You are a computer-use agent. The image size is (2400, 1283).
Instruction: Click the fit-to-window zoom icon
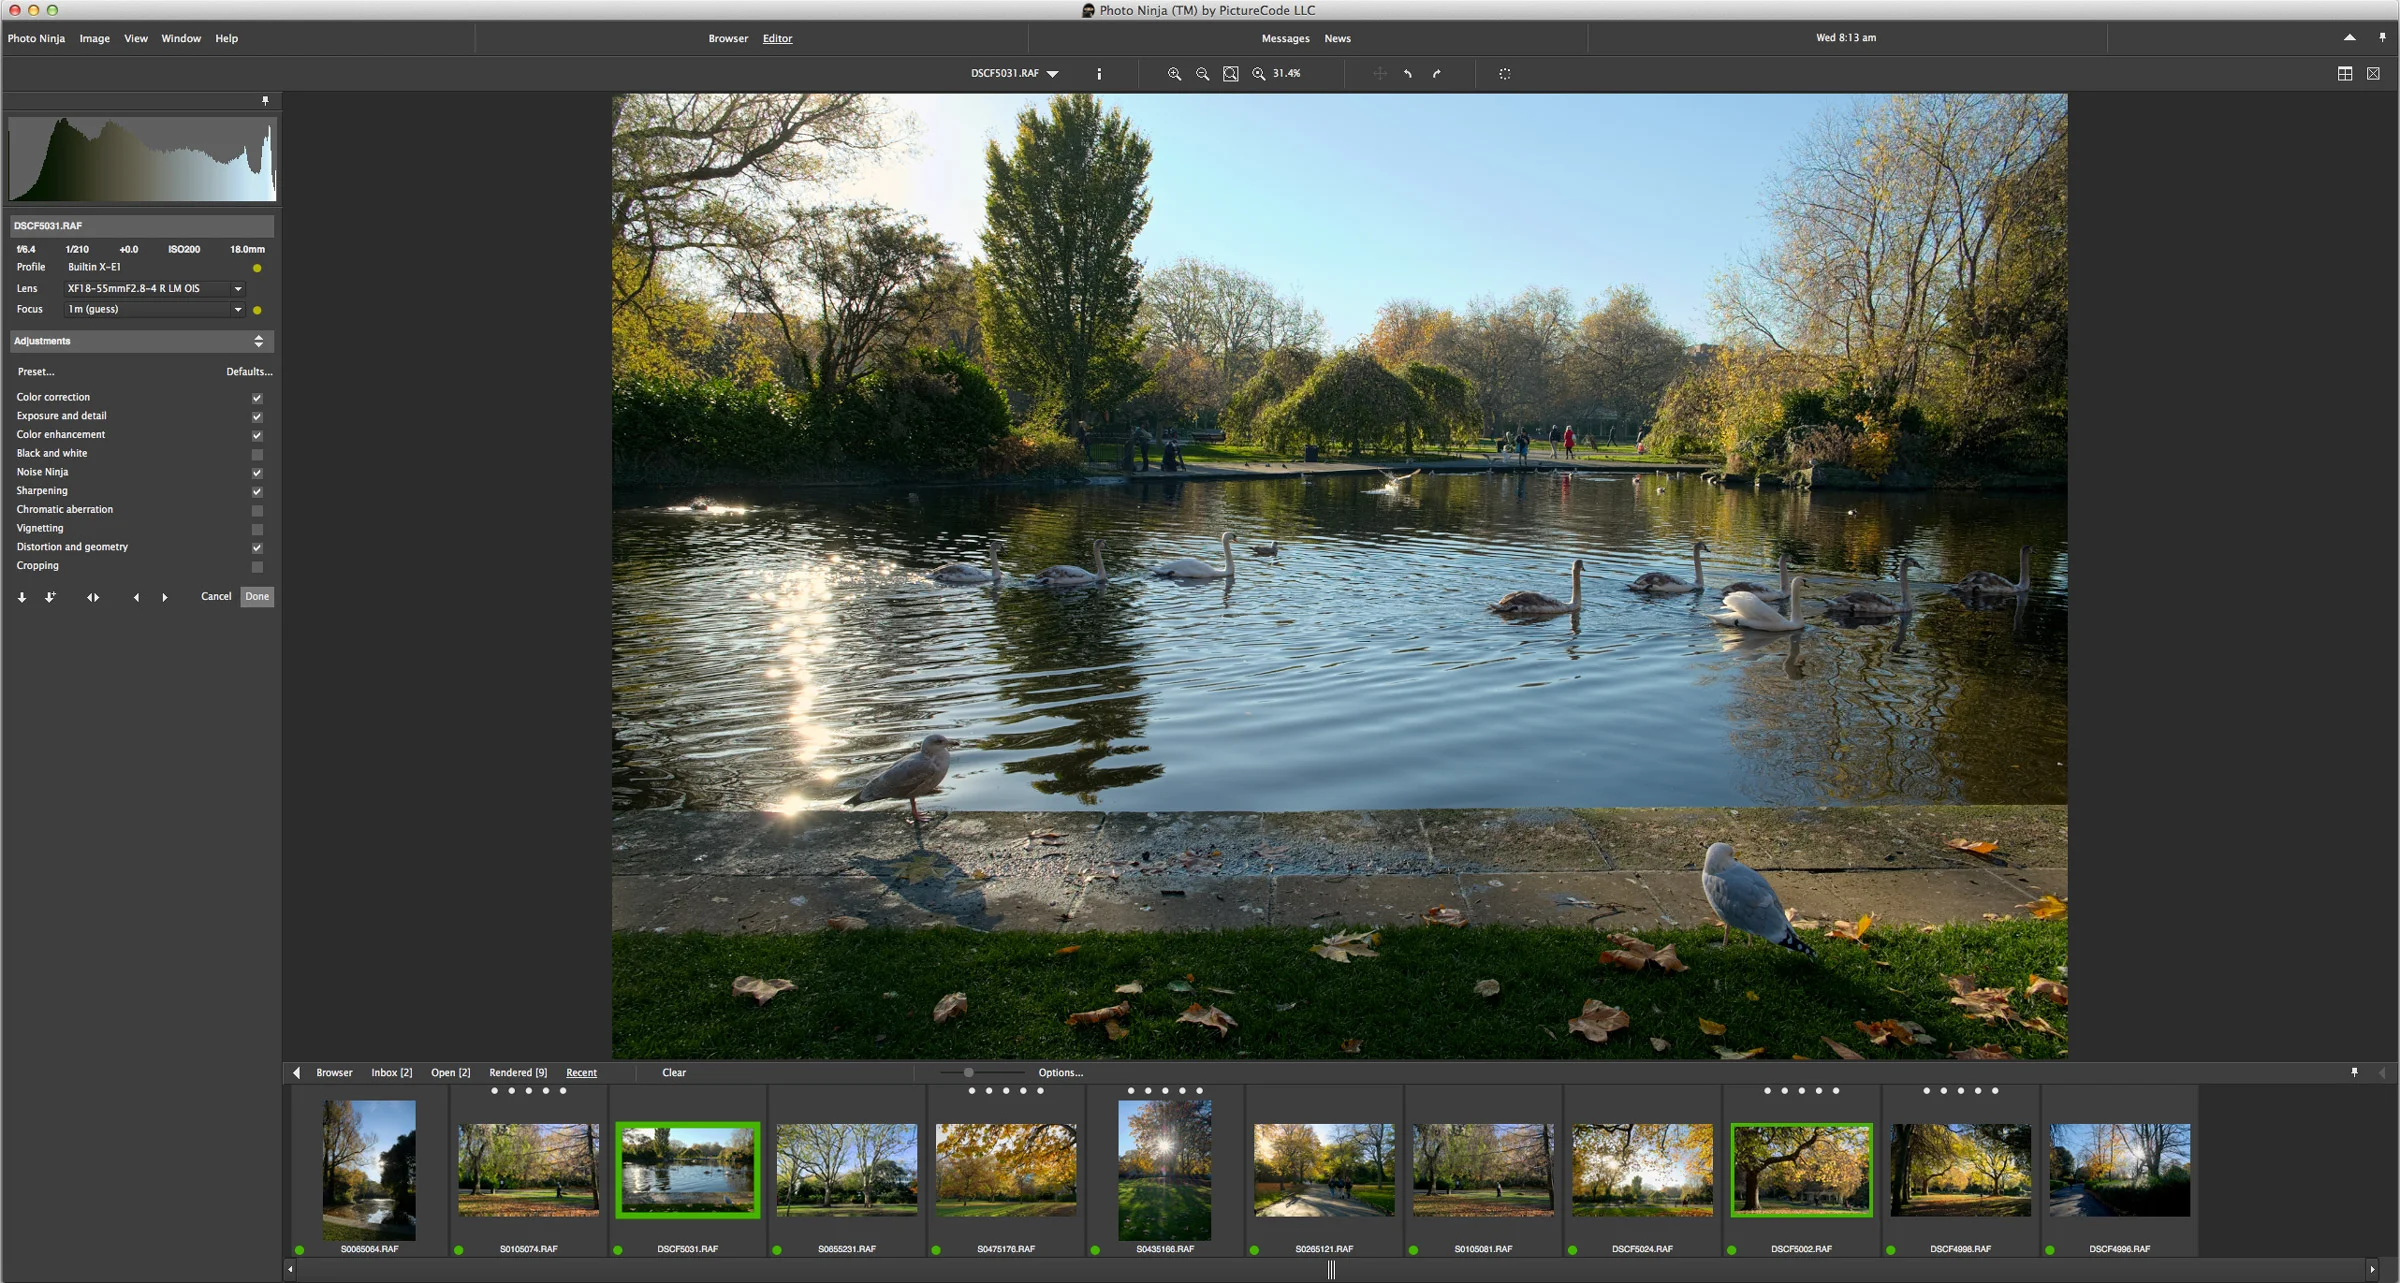[1231, 74]
